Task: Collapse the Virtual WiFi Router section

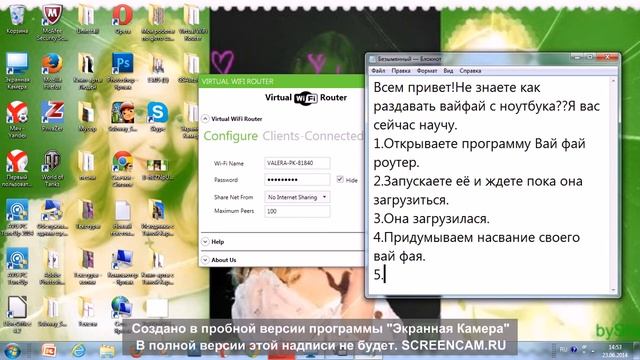Action: [205, 119]
